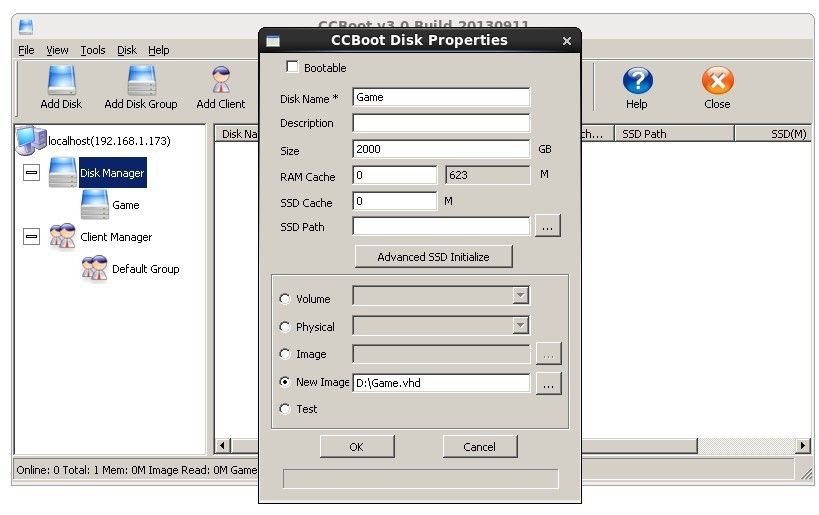Select the localhost computer icon in tree
819x515 pixels.
click(x=31, y=141)
